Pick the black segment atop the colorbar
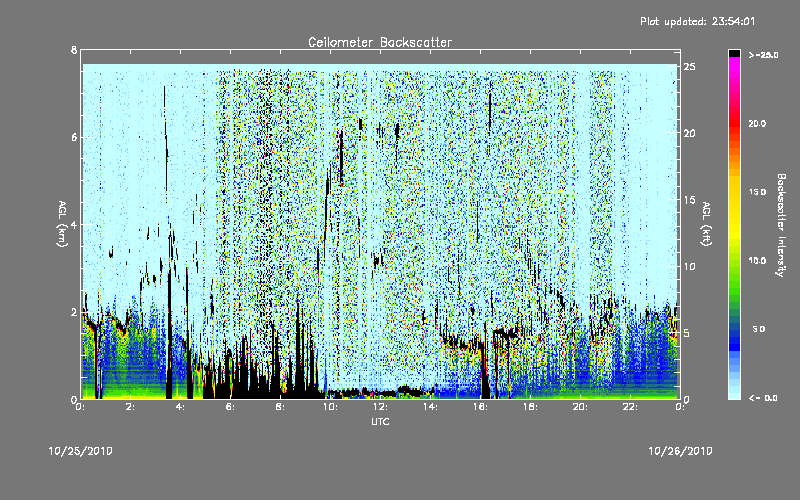This screenshot has width=800, height=500. [x=734, y=53]
